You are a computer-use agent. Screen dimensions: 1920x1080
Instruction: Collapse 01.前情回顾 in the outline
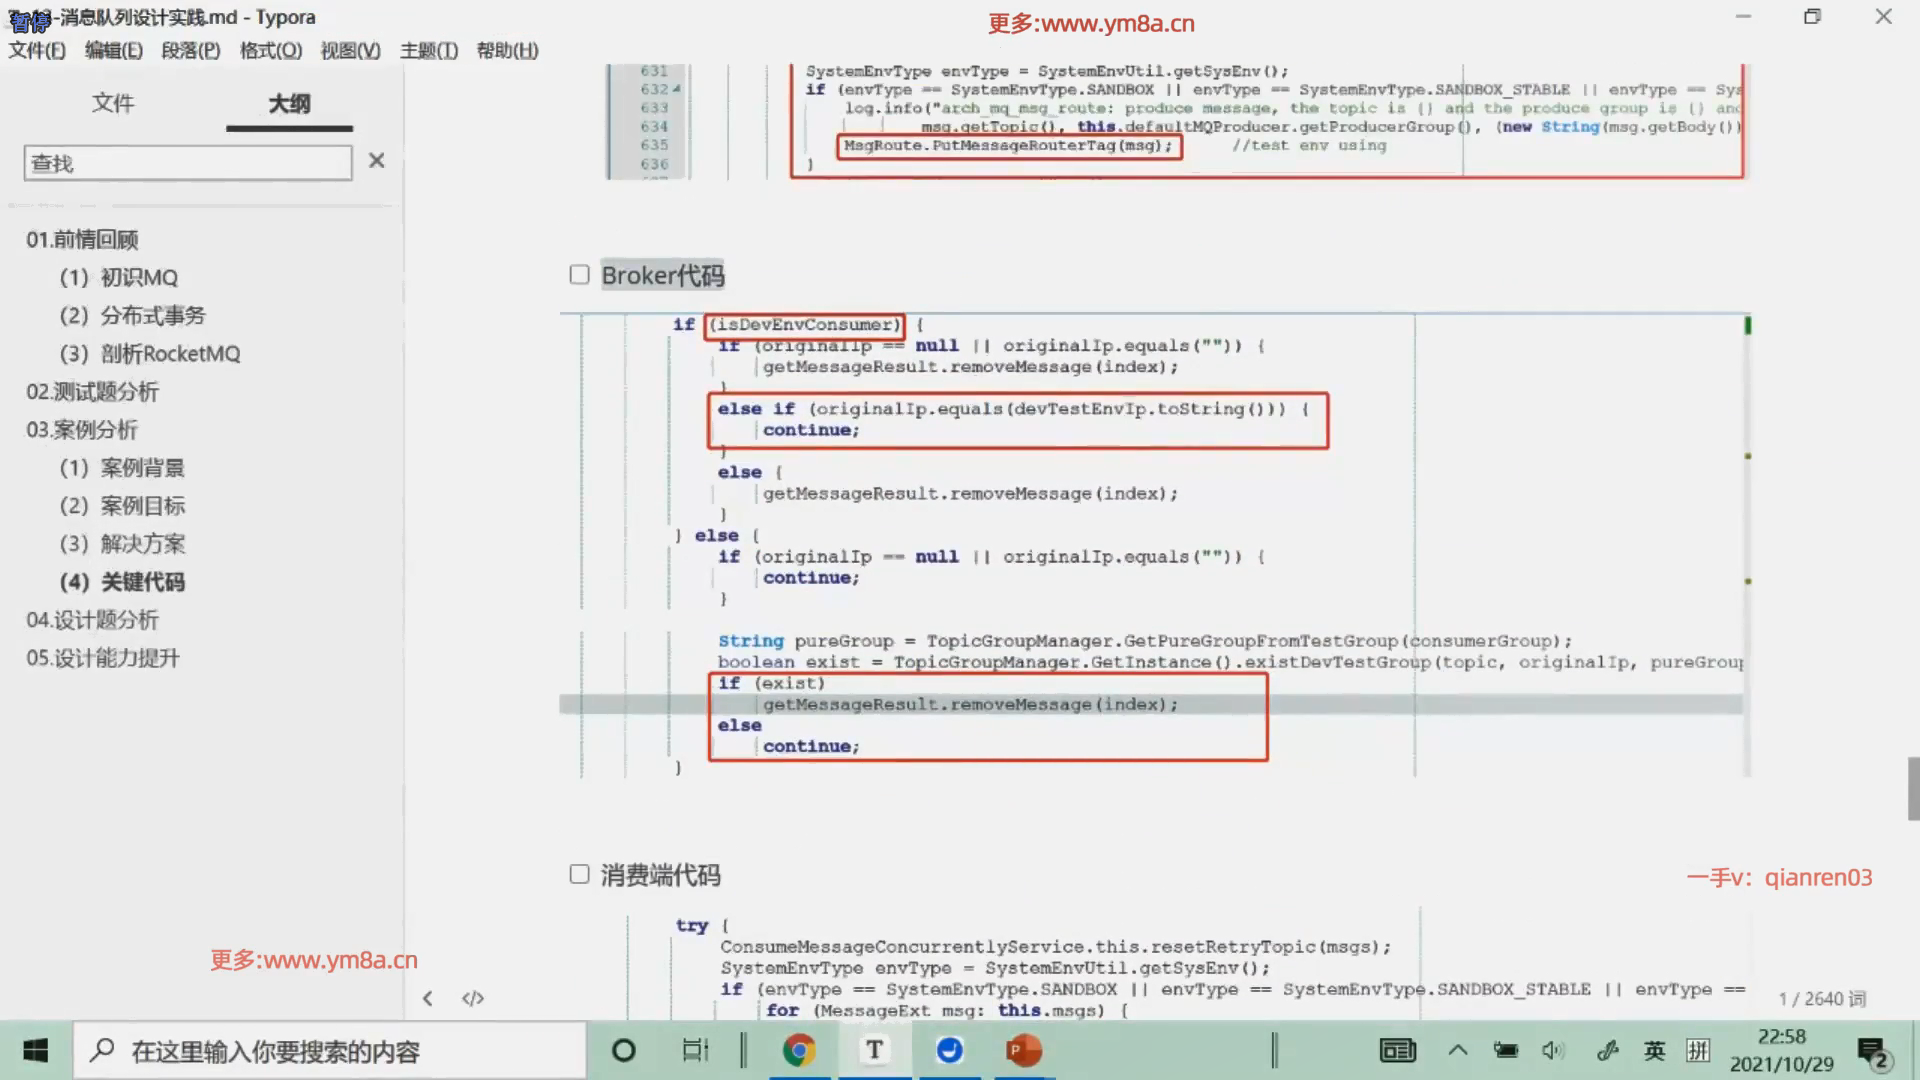(82, 240)
